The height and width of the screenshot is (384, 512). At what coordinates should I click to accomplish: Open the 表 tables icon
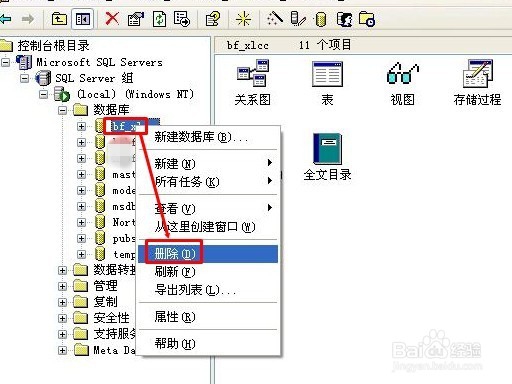pos(327,83)
